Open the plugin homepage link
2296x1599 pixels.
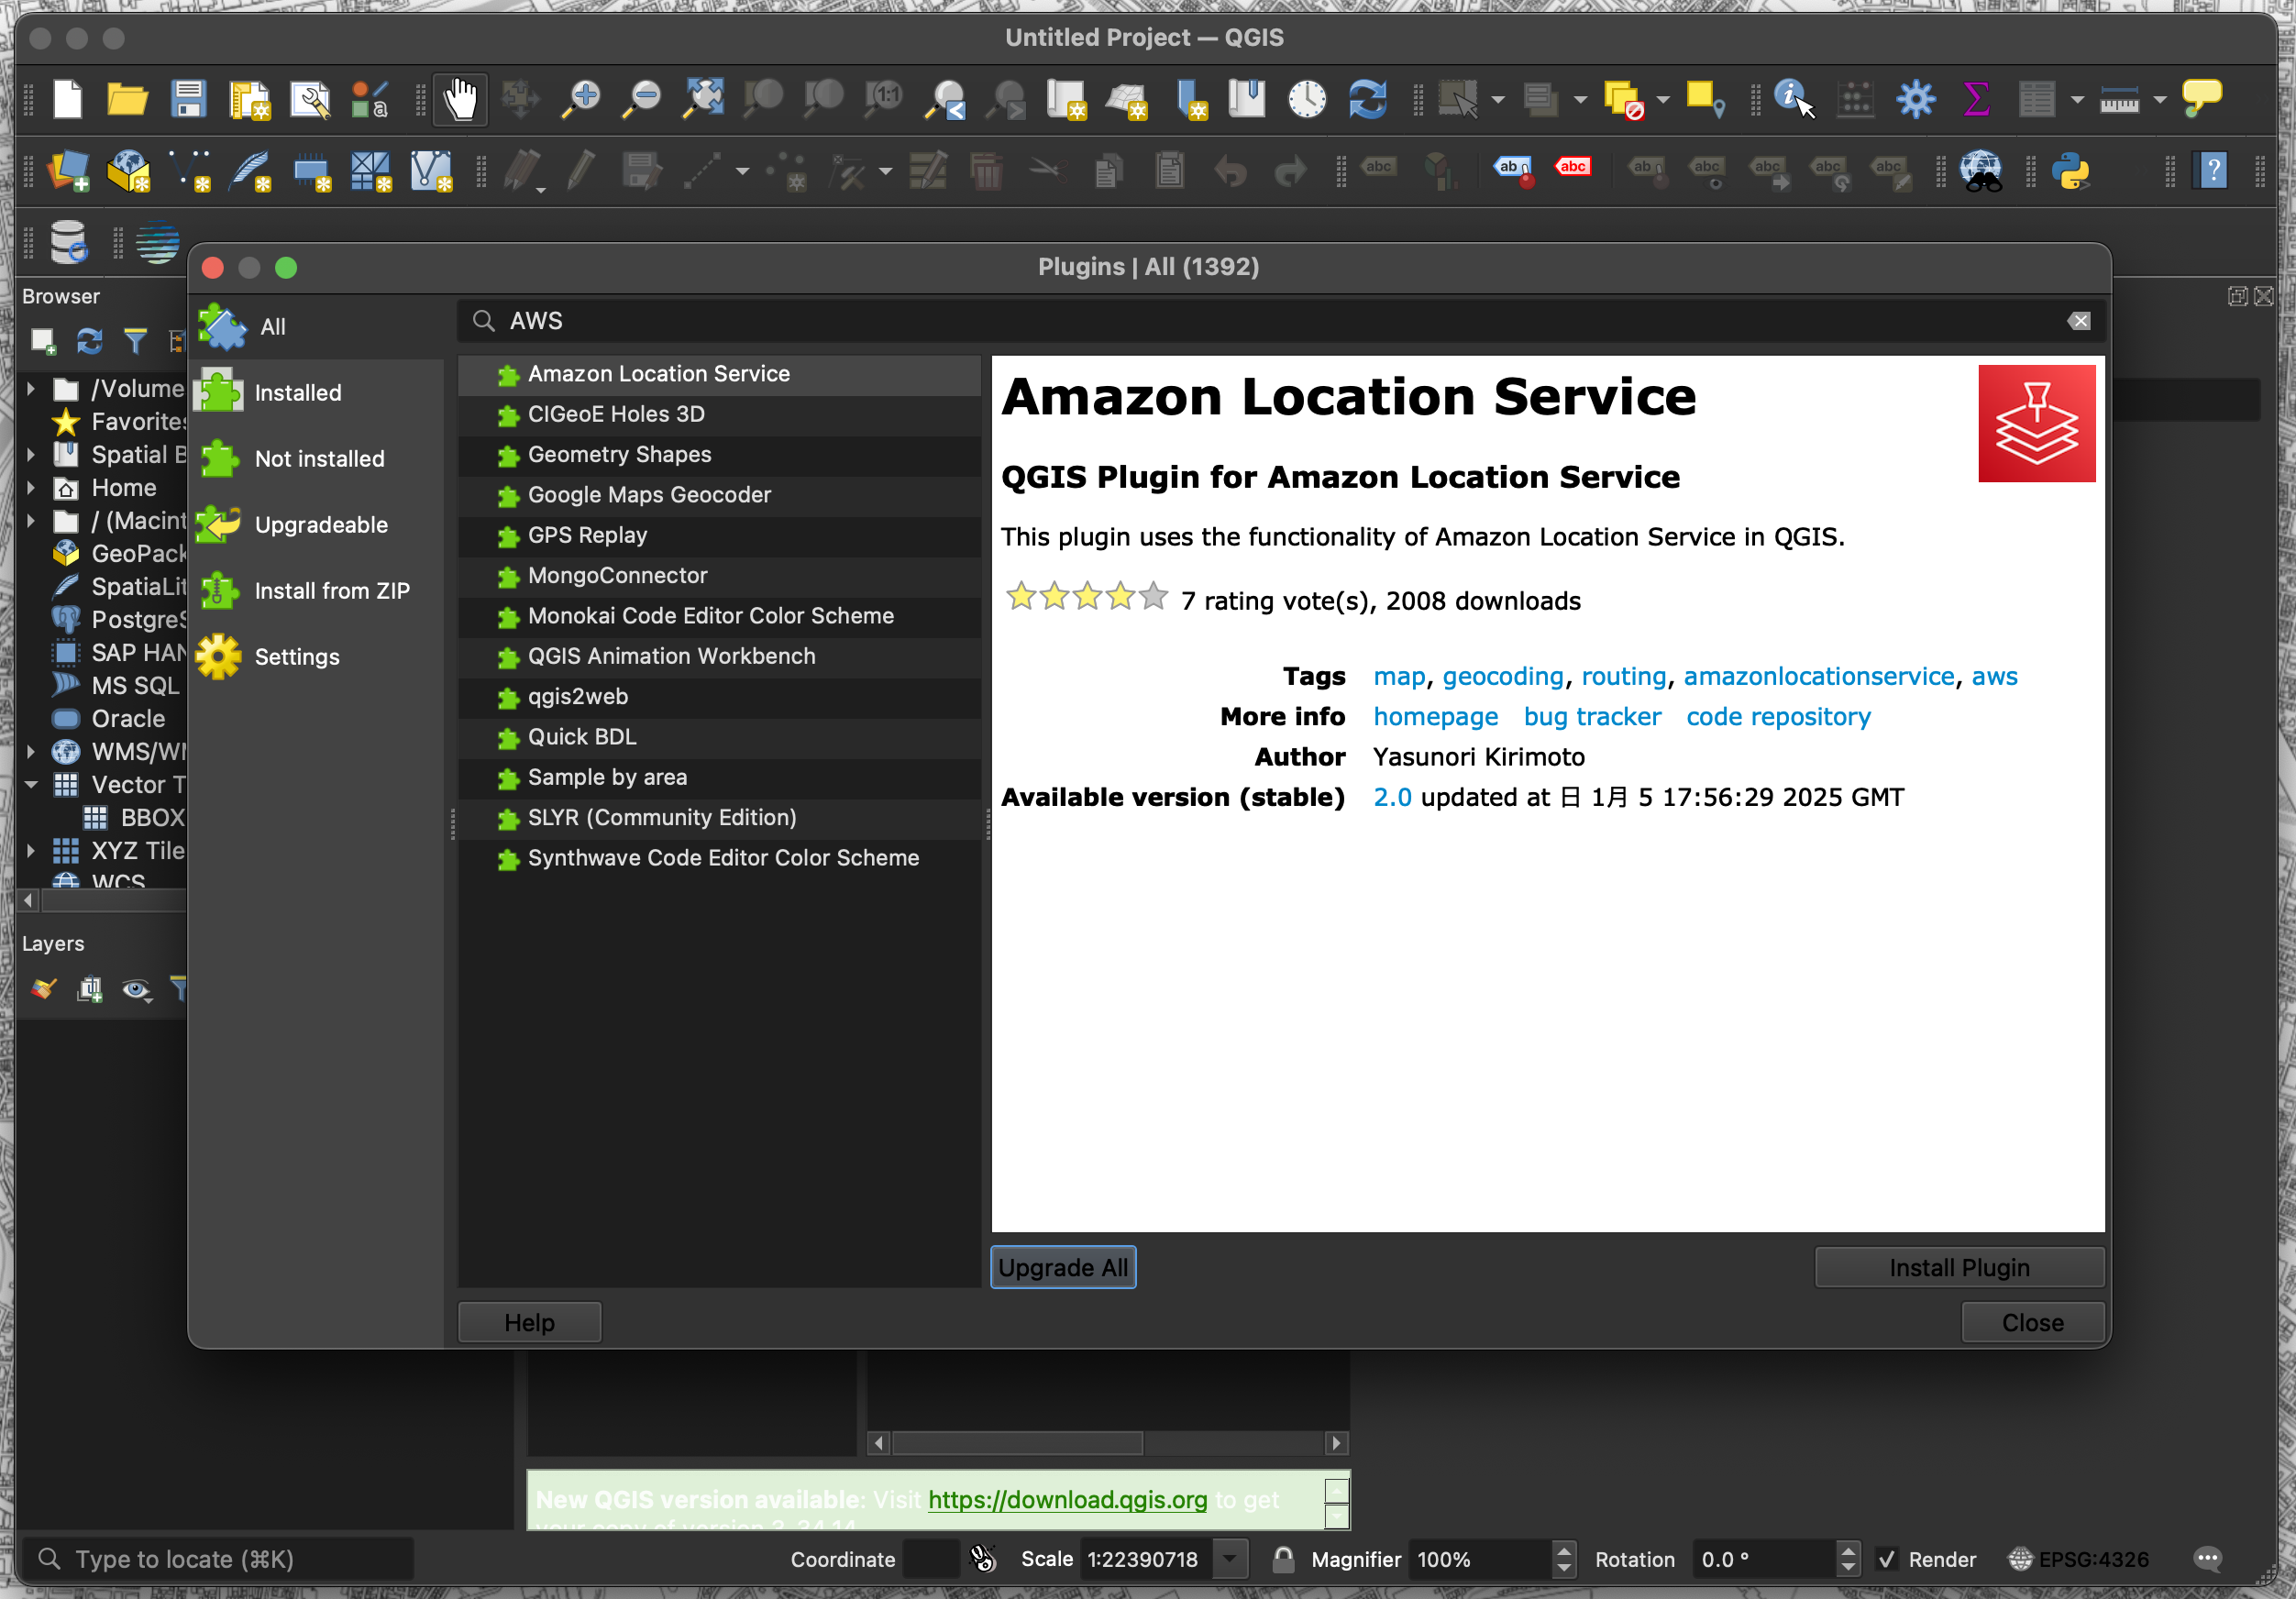1435,716
